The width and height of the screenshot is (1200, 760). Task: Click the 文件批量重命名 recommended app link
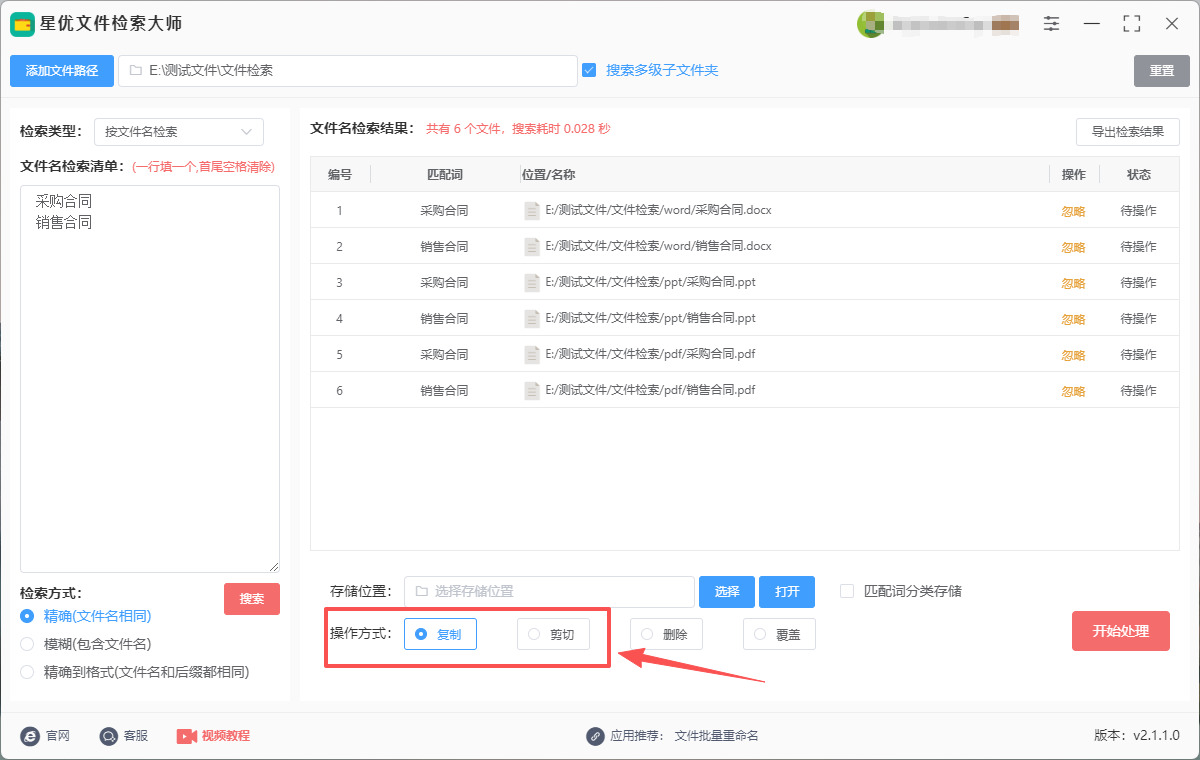tap(716, 736)
